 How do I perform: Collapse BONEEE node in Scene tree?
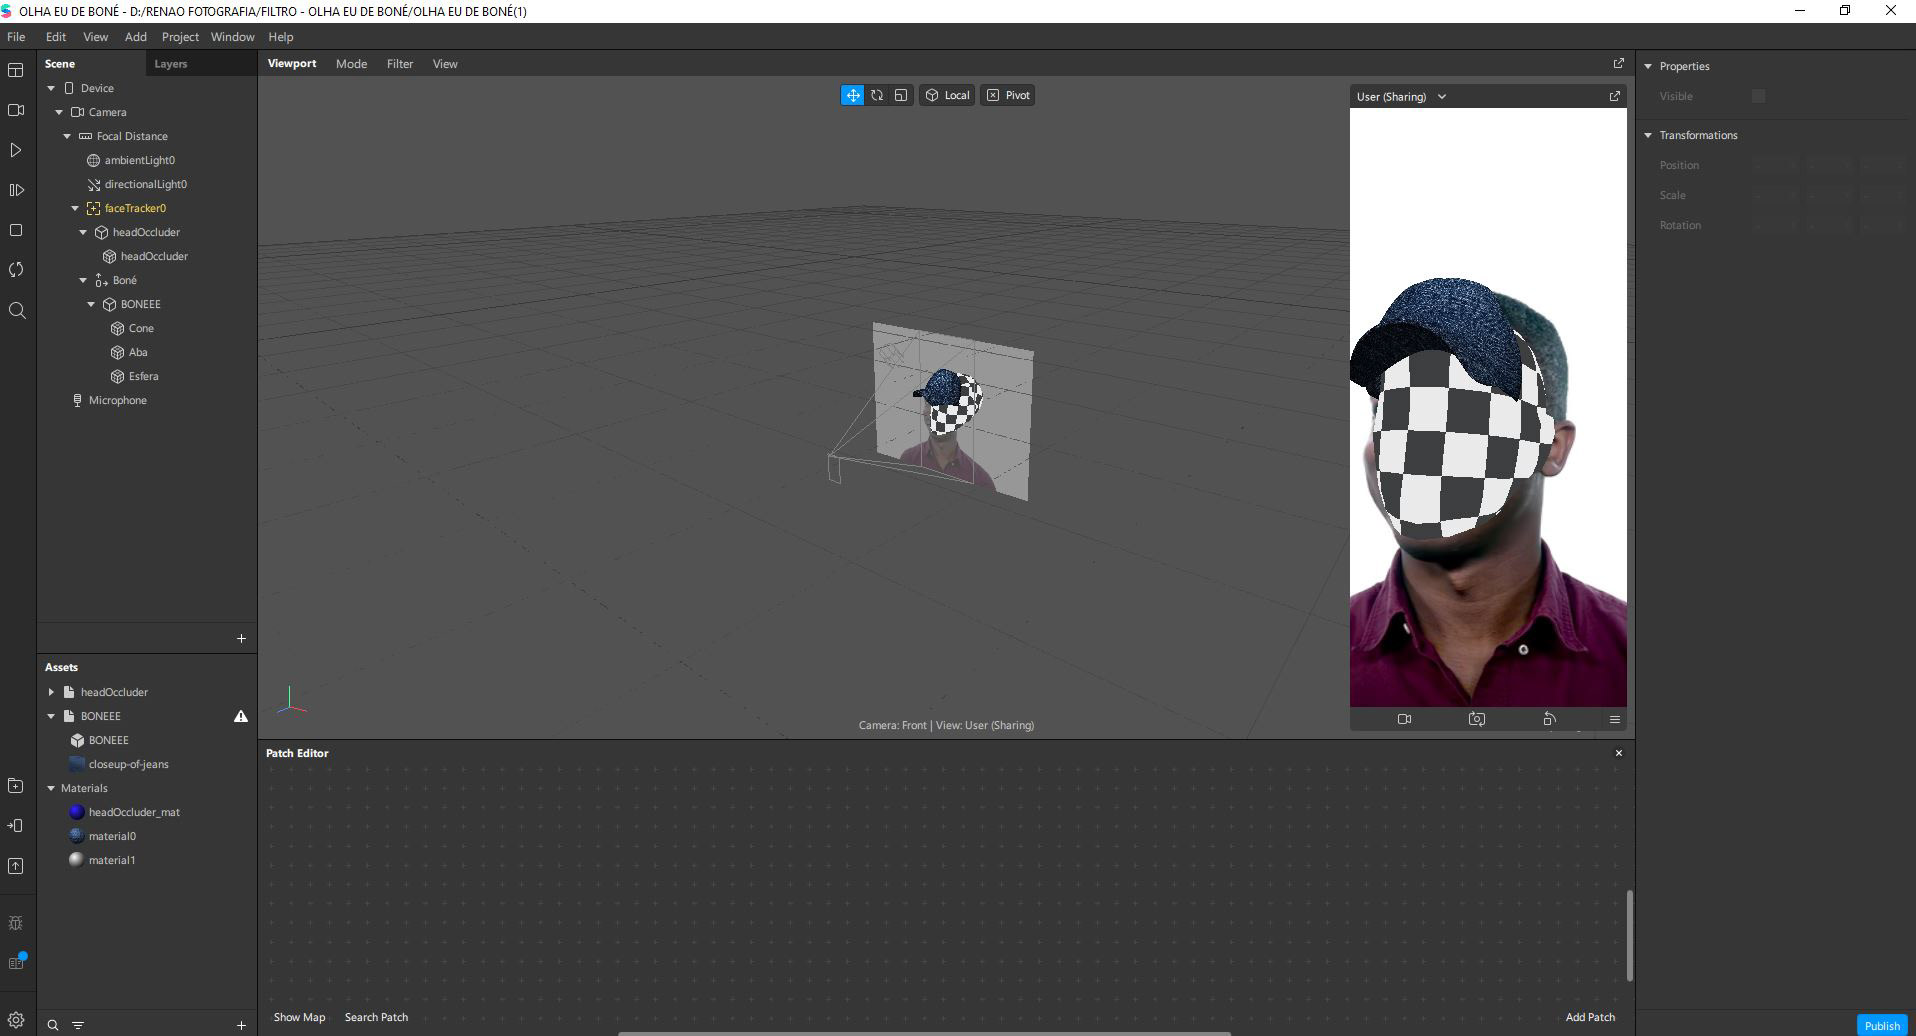pos(91,304)
